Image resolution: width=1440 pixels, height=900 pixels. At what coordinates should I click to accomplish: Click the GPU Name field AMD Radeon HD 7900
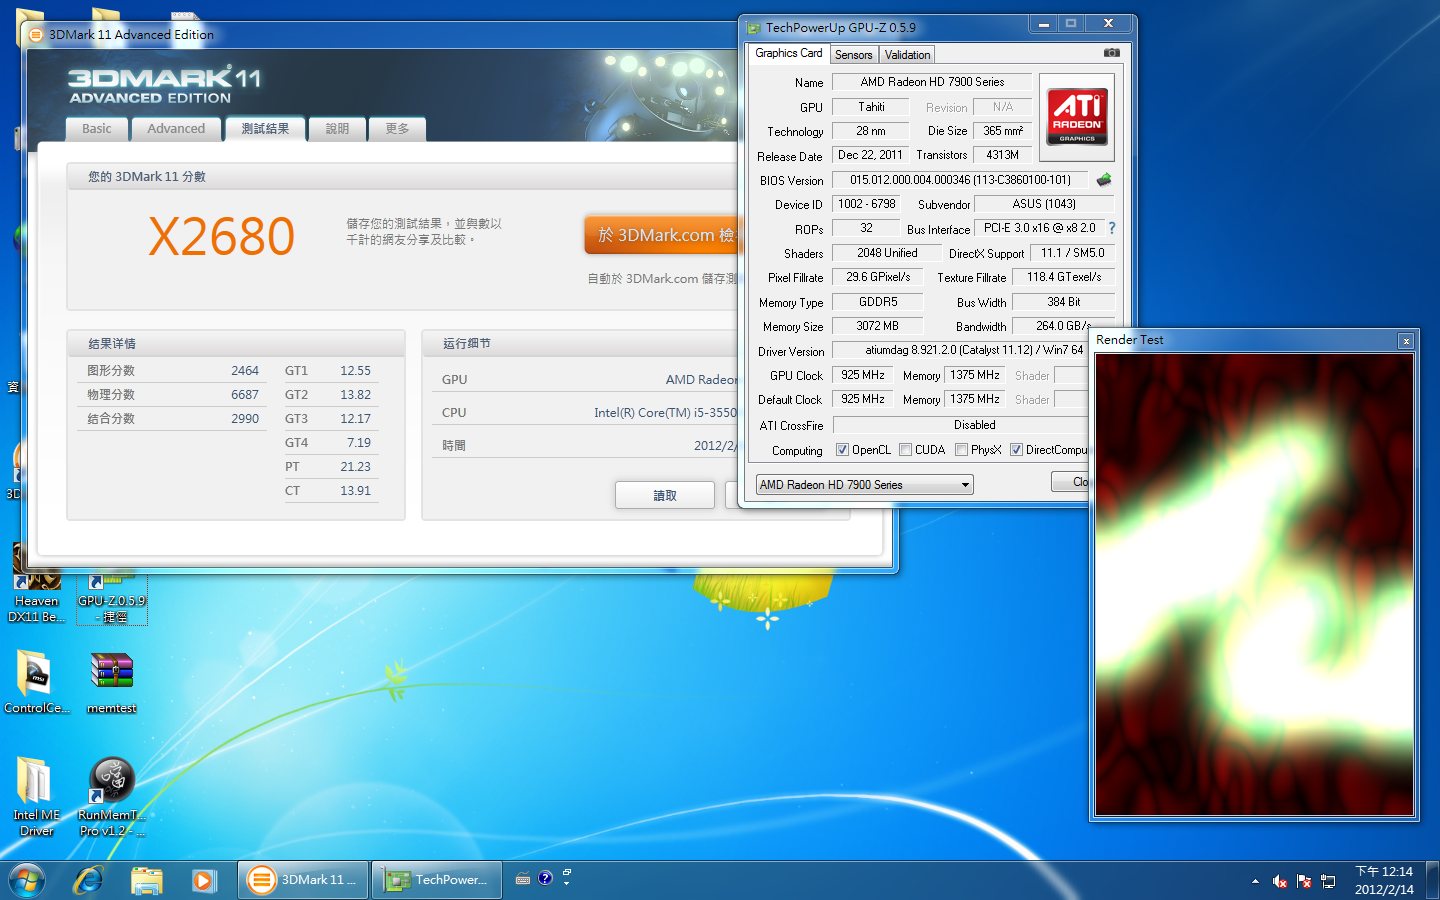point(932,82)
